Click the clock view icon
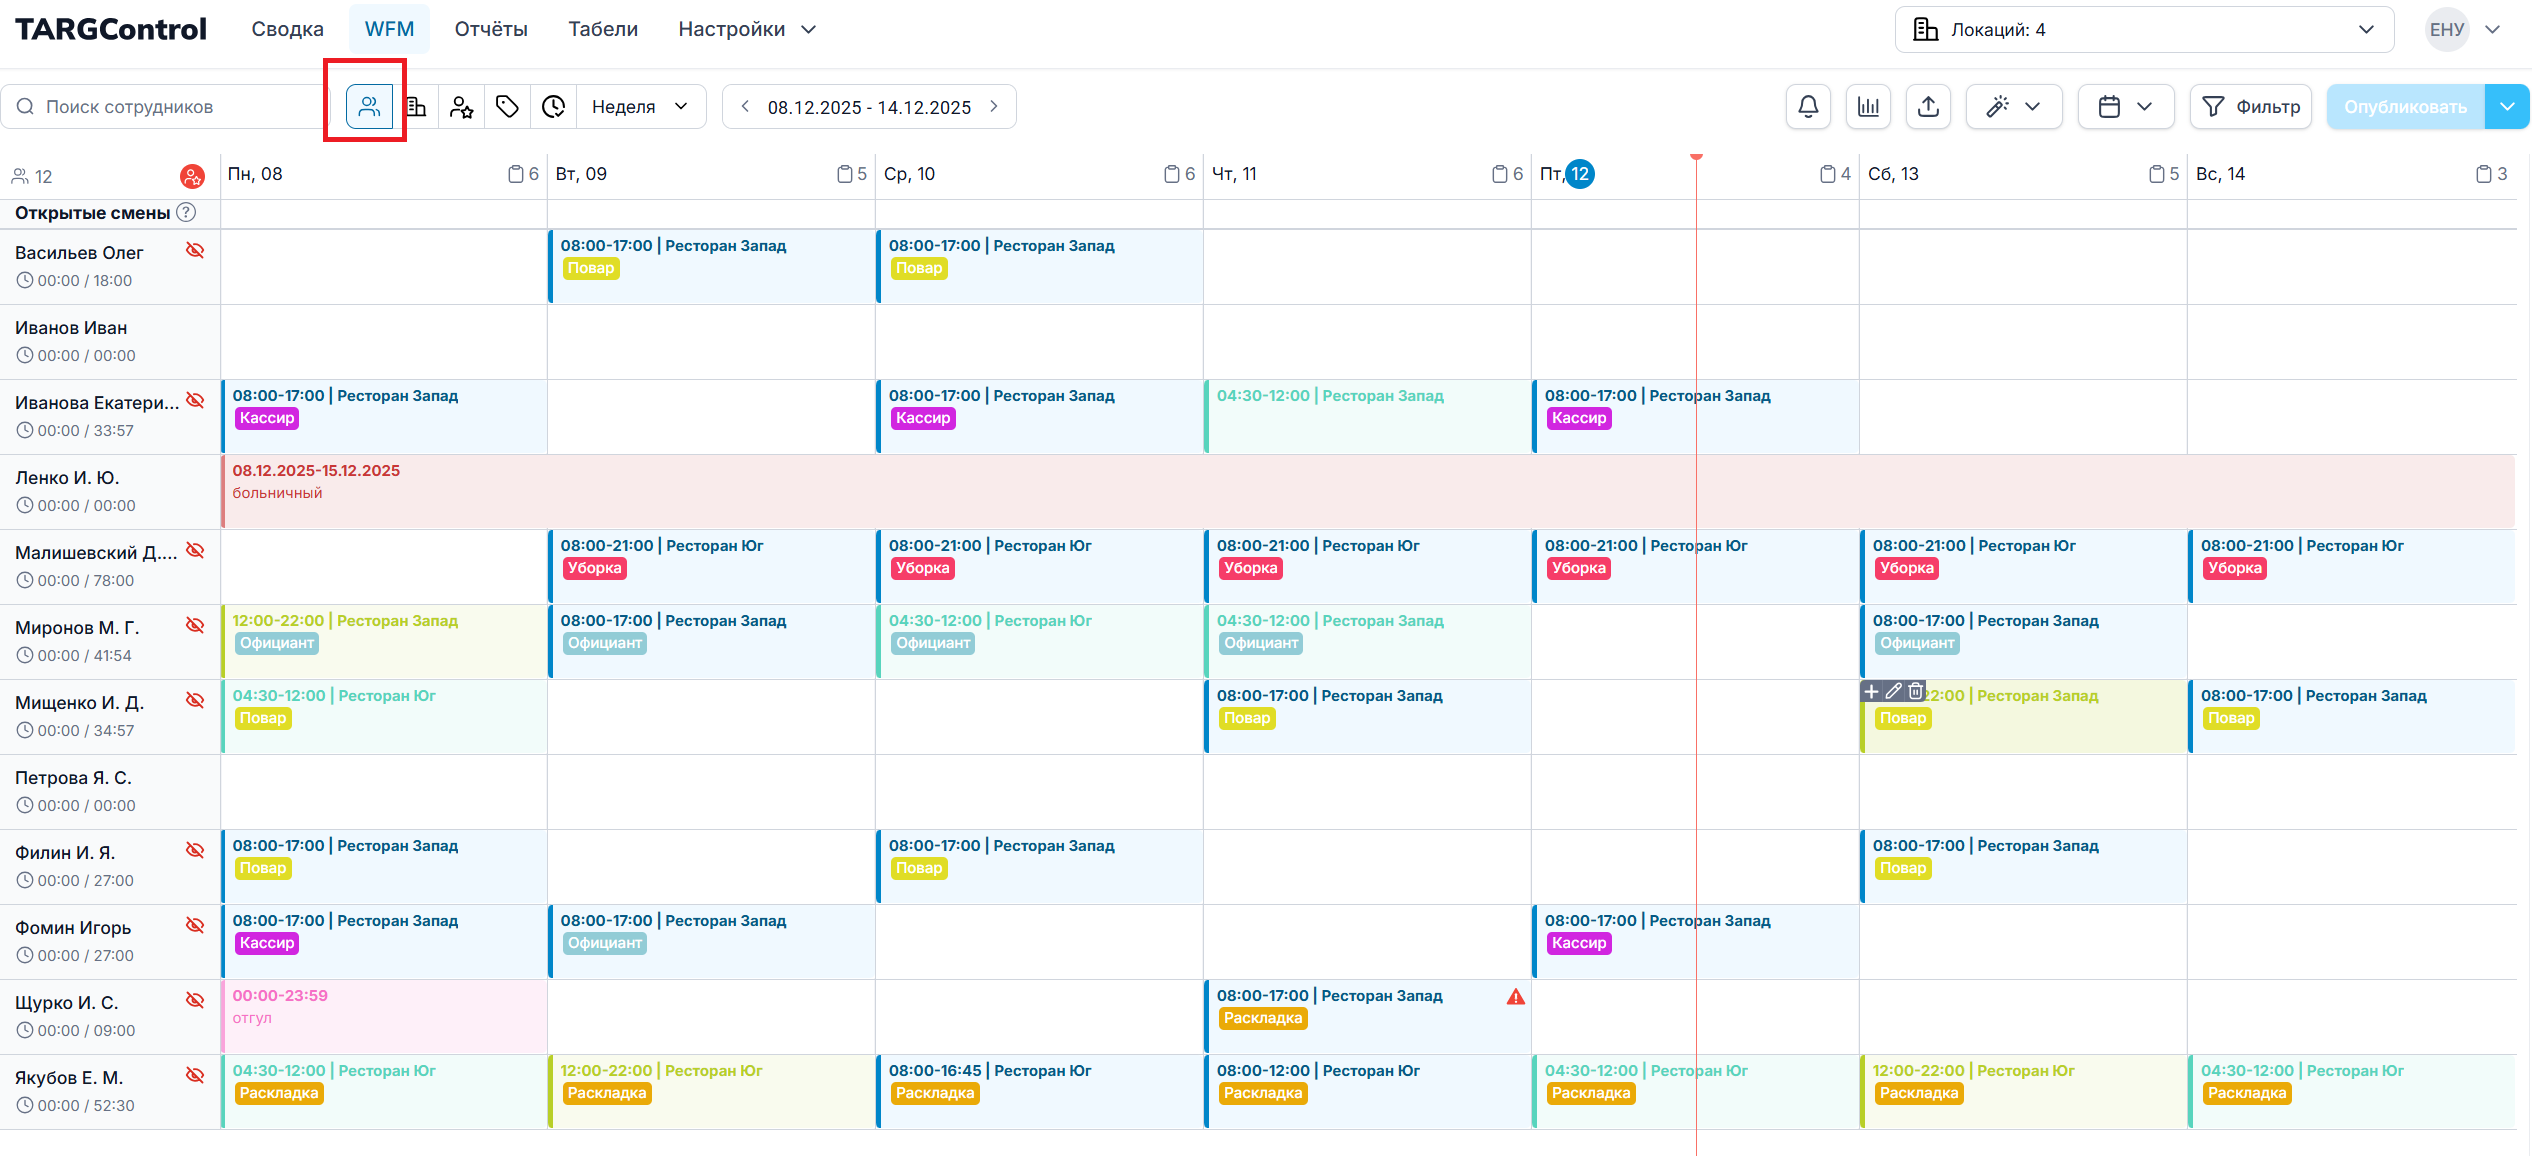The image size is (2532, 1156). 553,107
